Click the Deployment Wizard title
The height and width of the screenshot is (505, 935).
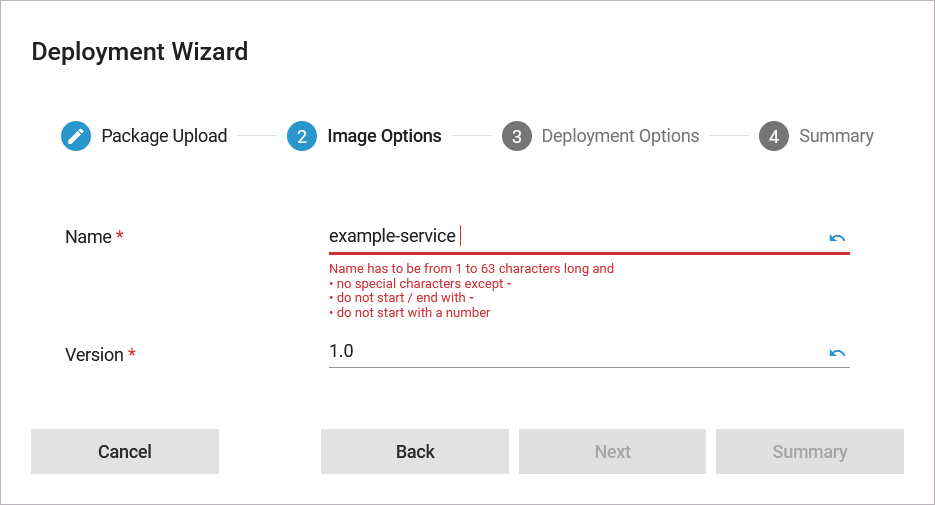point(140,52)
